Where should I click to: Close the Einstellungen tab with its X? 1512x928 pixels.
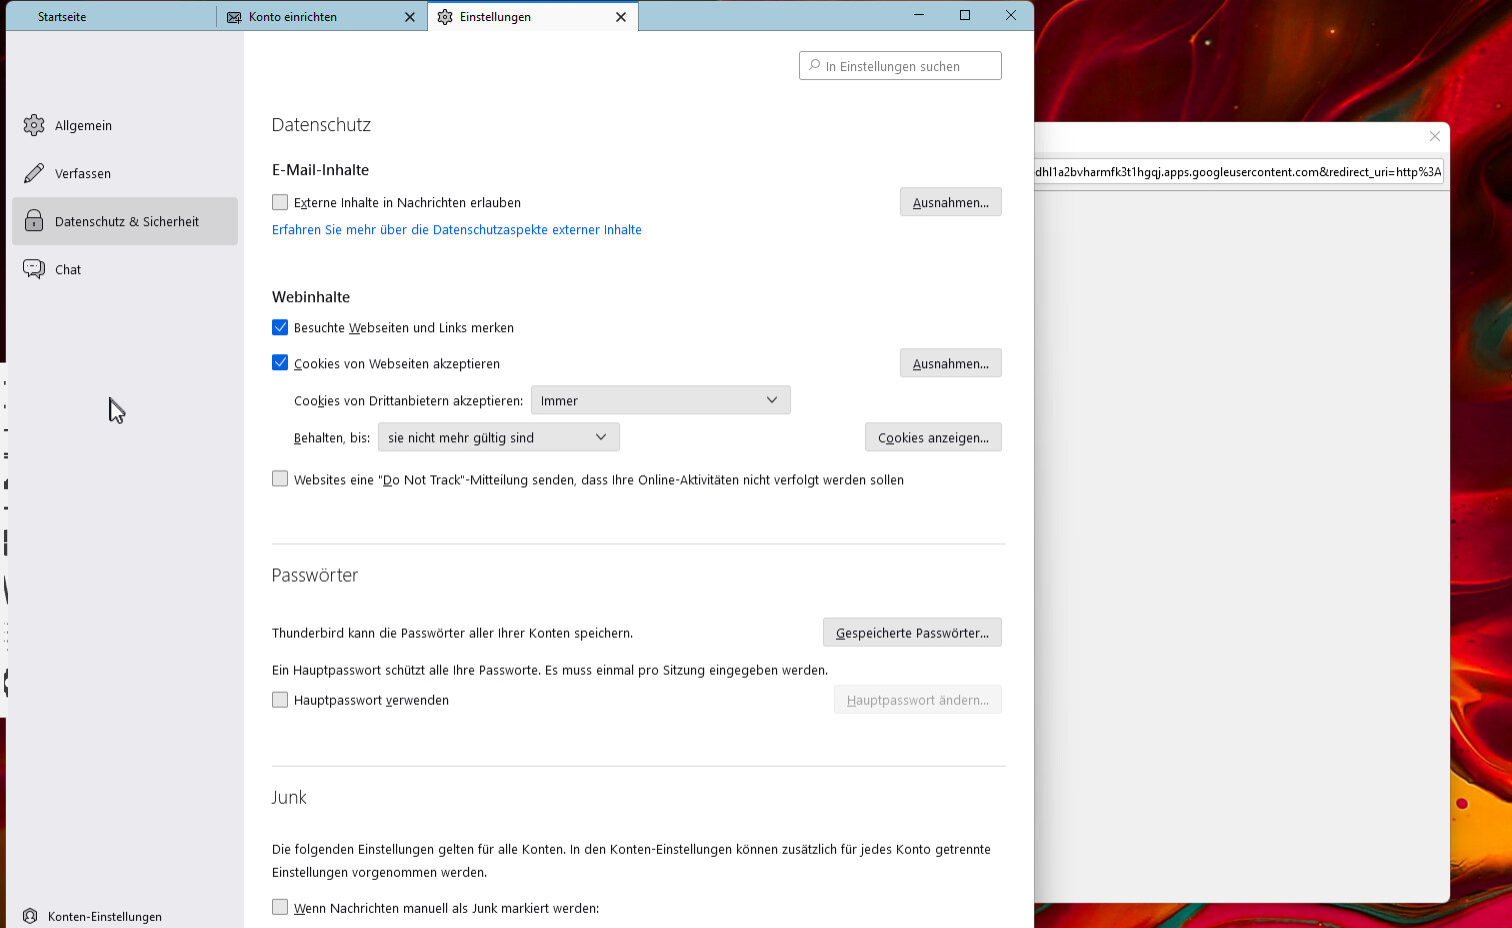[x=621, y=17]
